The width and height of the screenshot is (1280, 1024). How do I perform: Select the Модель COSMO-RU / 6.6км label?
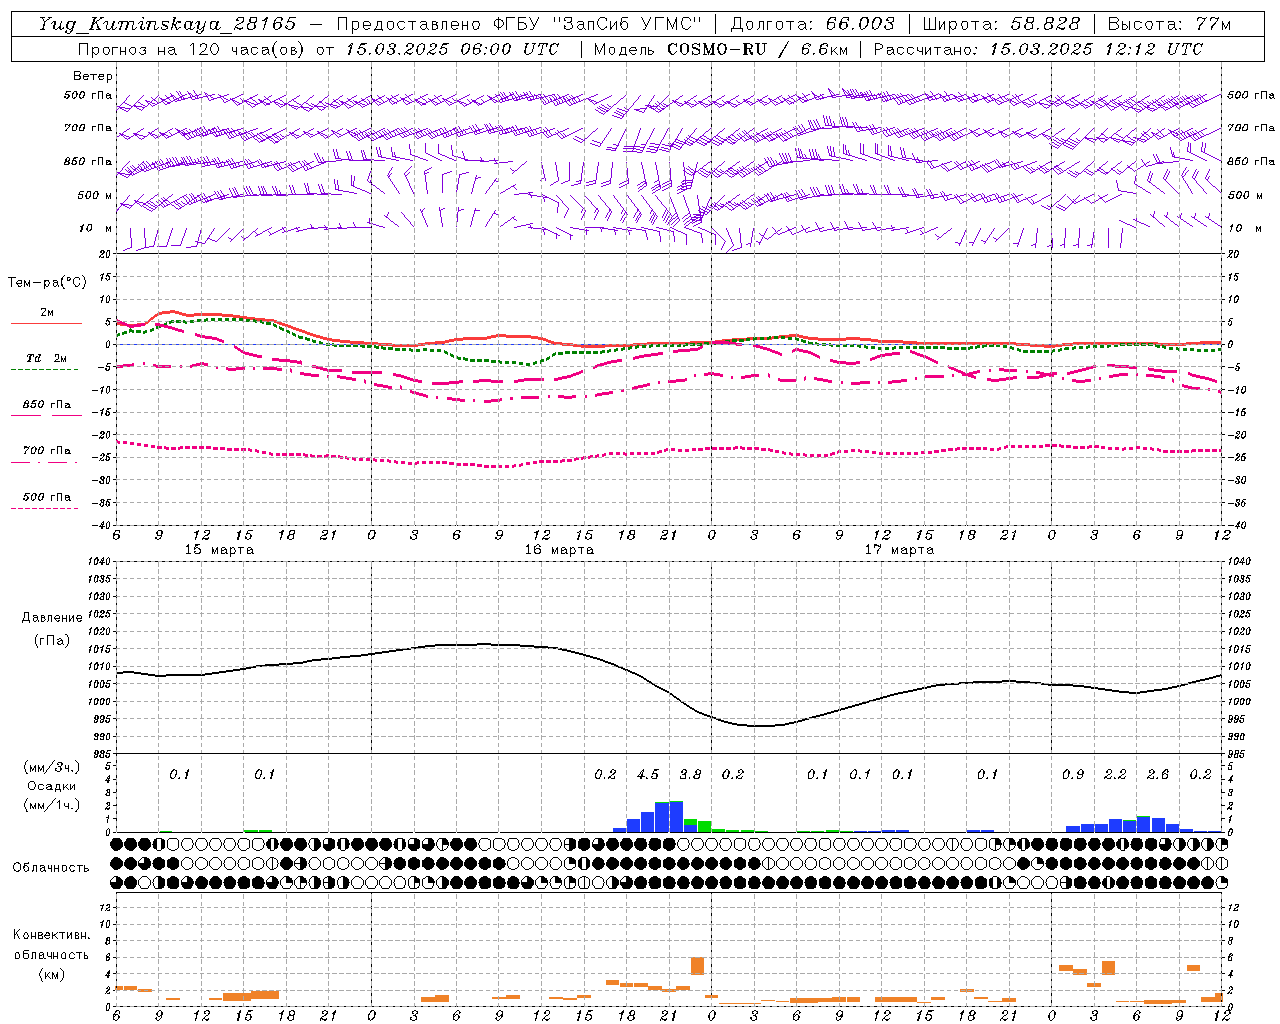721,49
